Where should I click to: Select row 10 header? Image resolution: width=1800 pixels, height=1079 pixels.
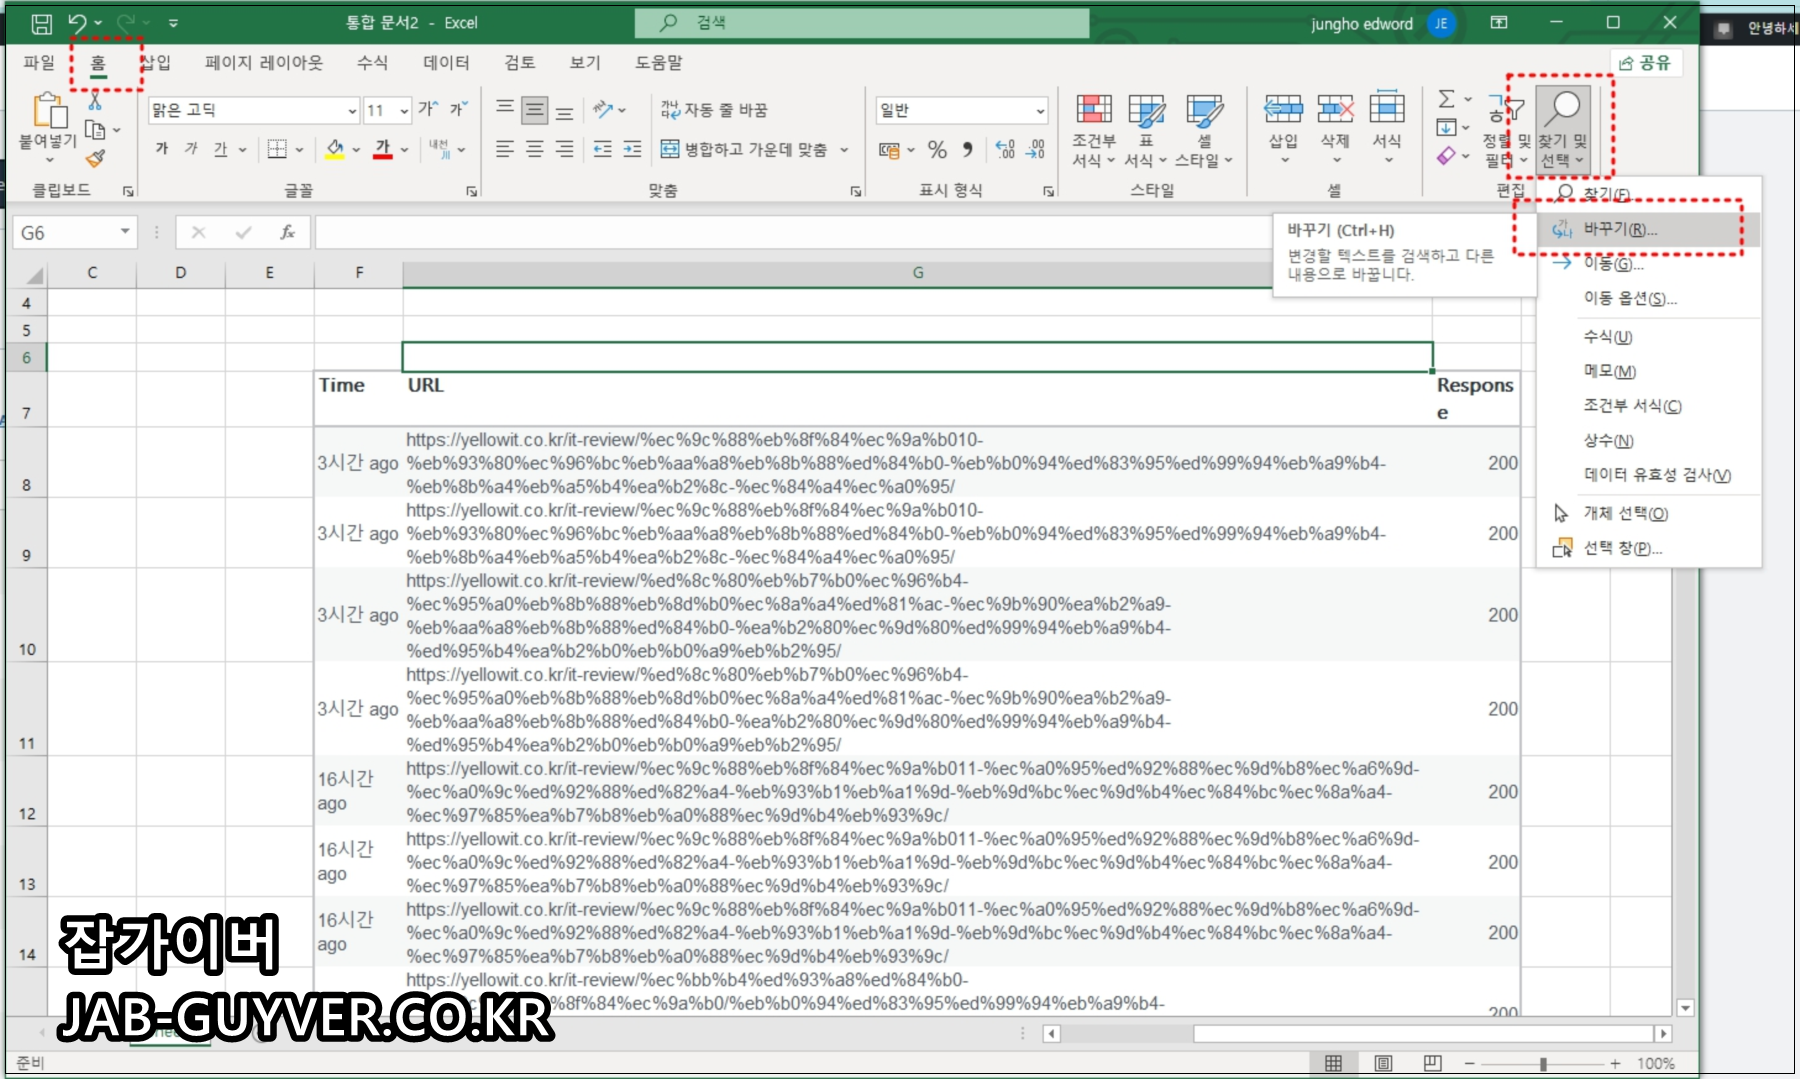tap(26, 615)
